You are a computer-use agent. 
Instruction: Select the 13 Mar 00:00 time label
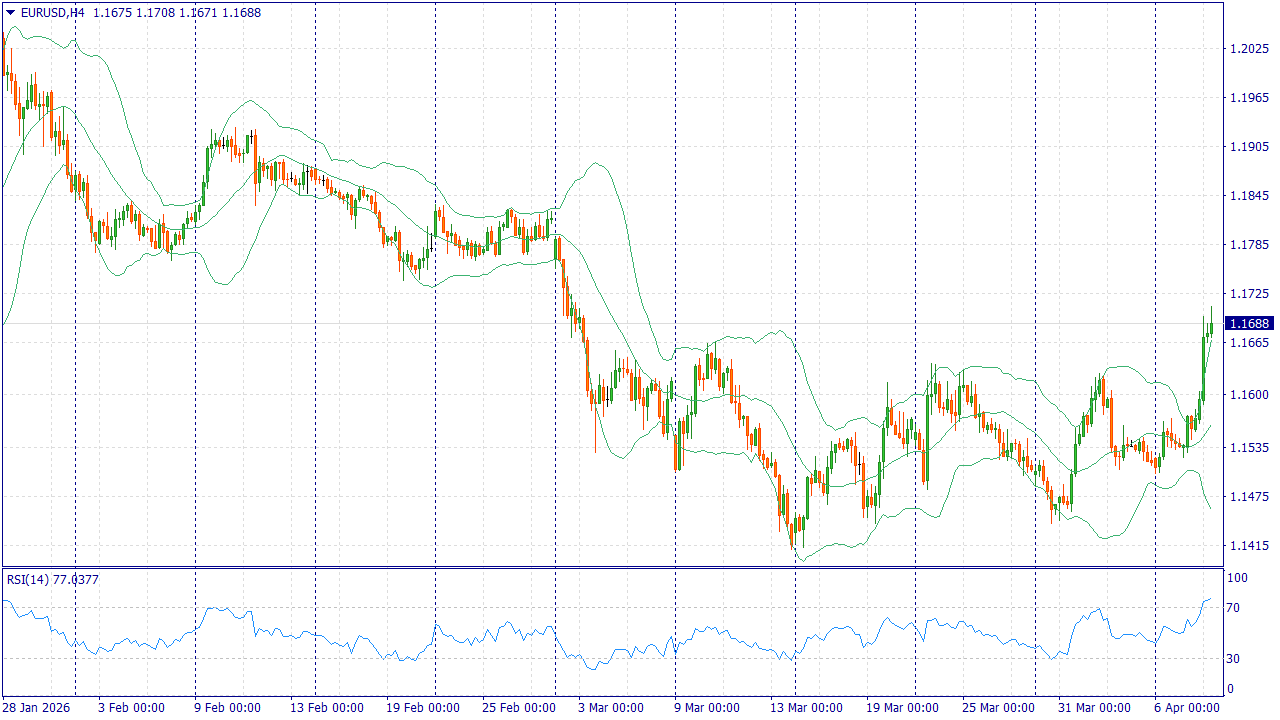coord(804,708)
